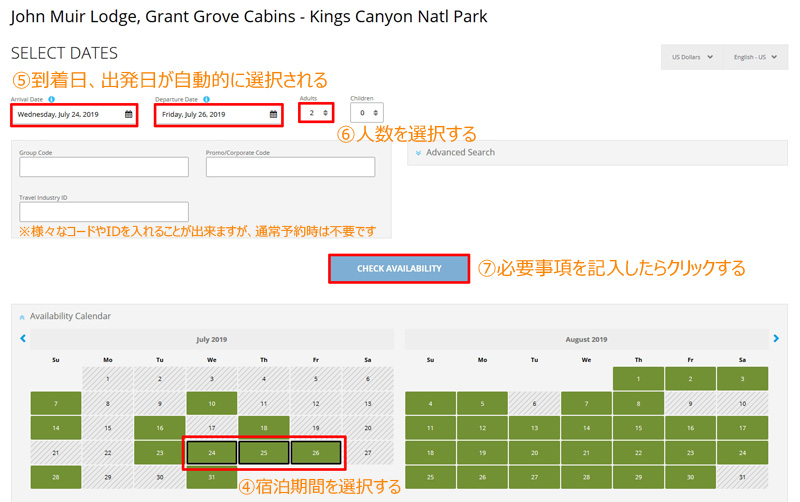Adjust the Adults count stepper
This screenshot has height=502, width=800.
point(325,113)
